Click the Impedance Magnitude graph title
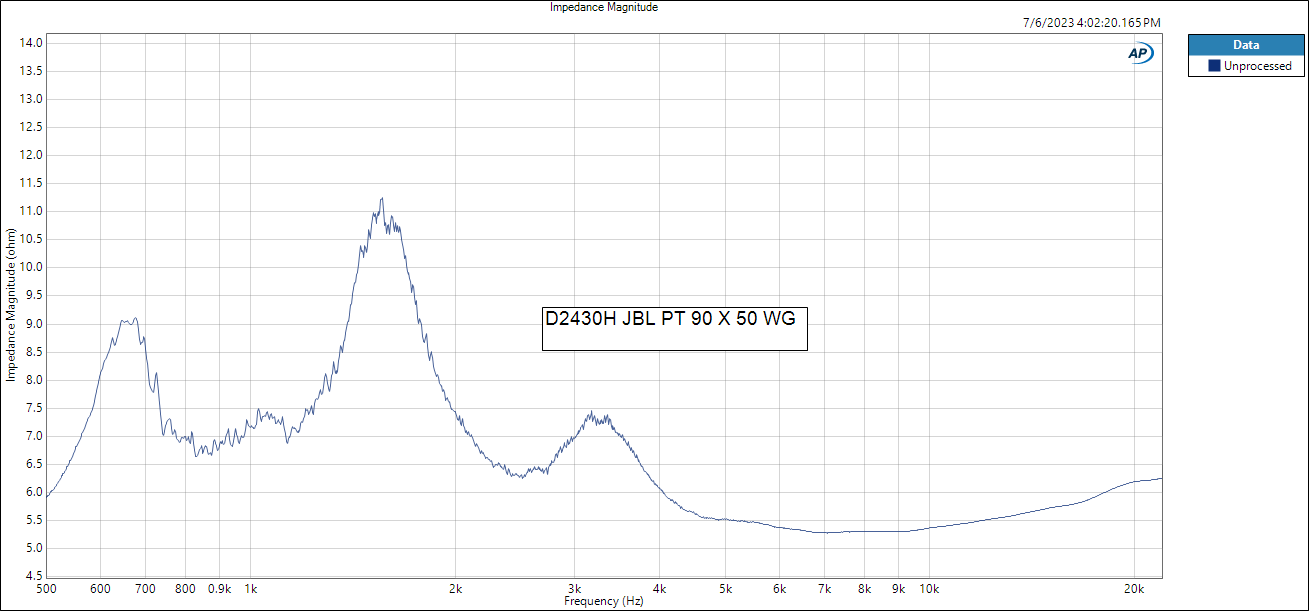 (x=604, y=7)
